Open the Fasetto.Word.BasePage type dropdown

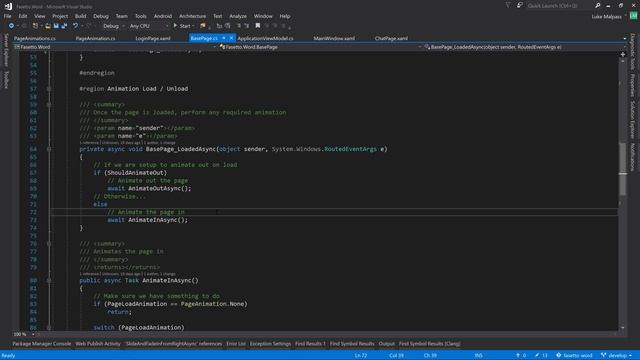point(320,47)
